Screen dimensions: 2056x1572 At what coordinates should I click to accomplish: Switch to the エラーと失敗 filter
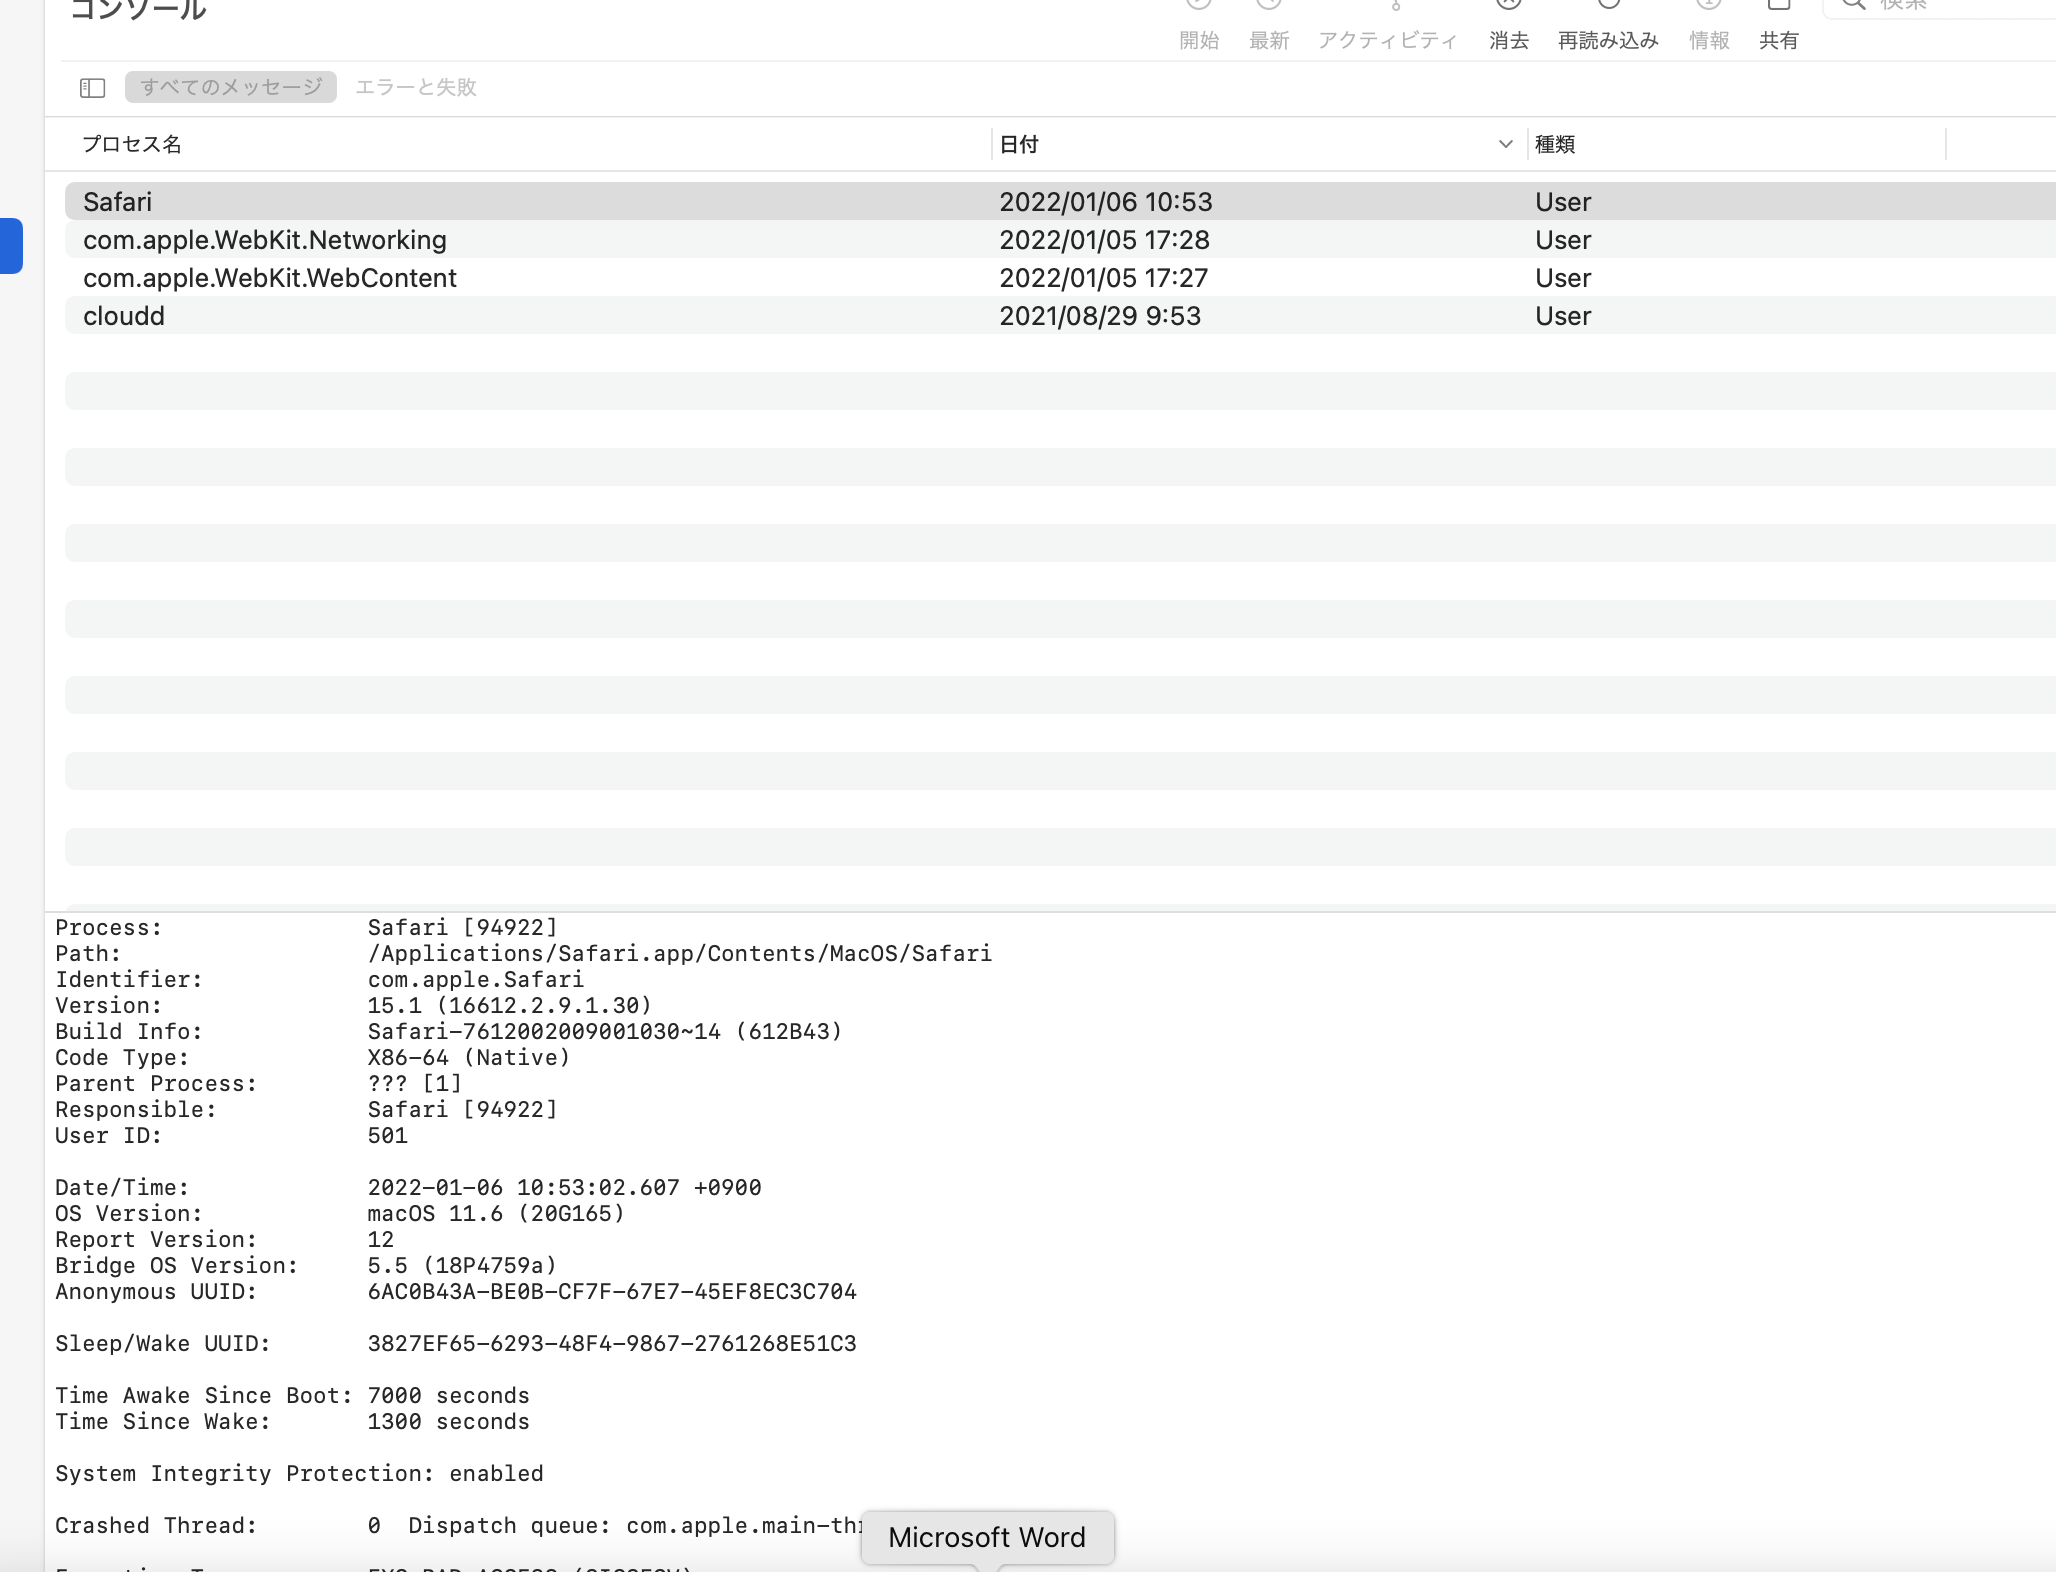click(415, 87)
